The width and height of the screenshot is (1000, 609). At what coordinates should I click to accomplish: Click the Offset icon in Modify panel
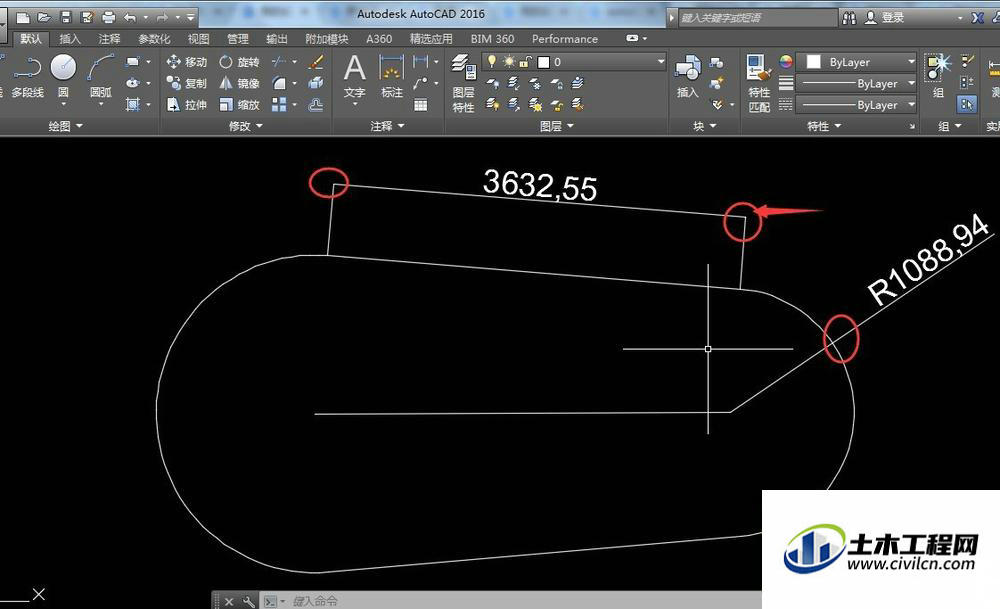316,105
